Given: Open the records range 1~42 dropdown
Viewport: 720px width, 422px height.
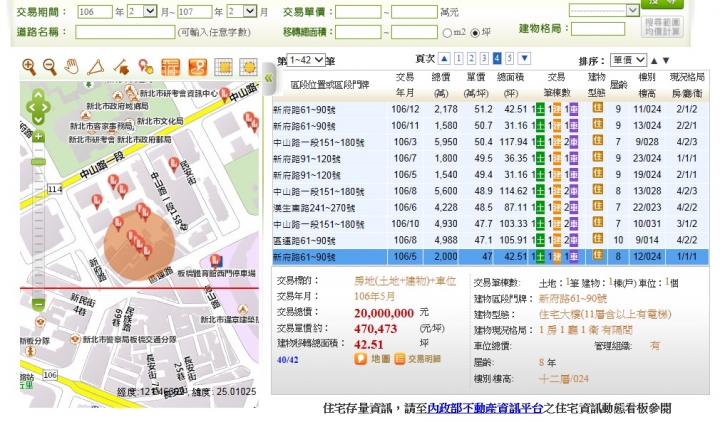Looking at the screenshot, I should point(306,60).
